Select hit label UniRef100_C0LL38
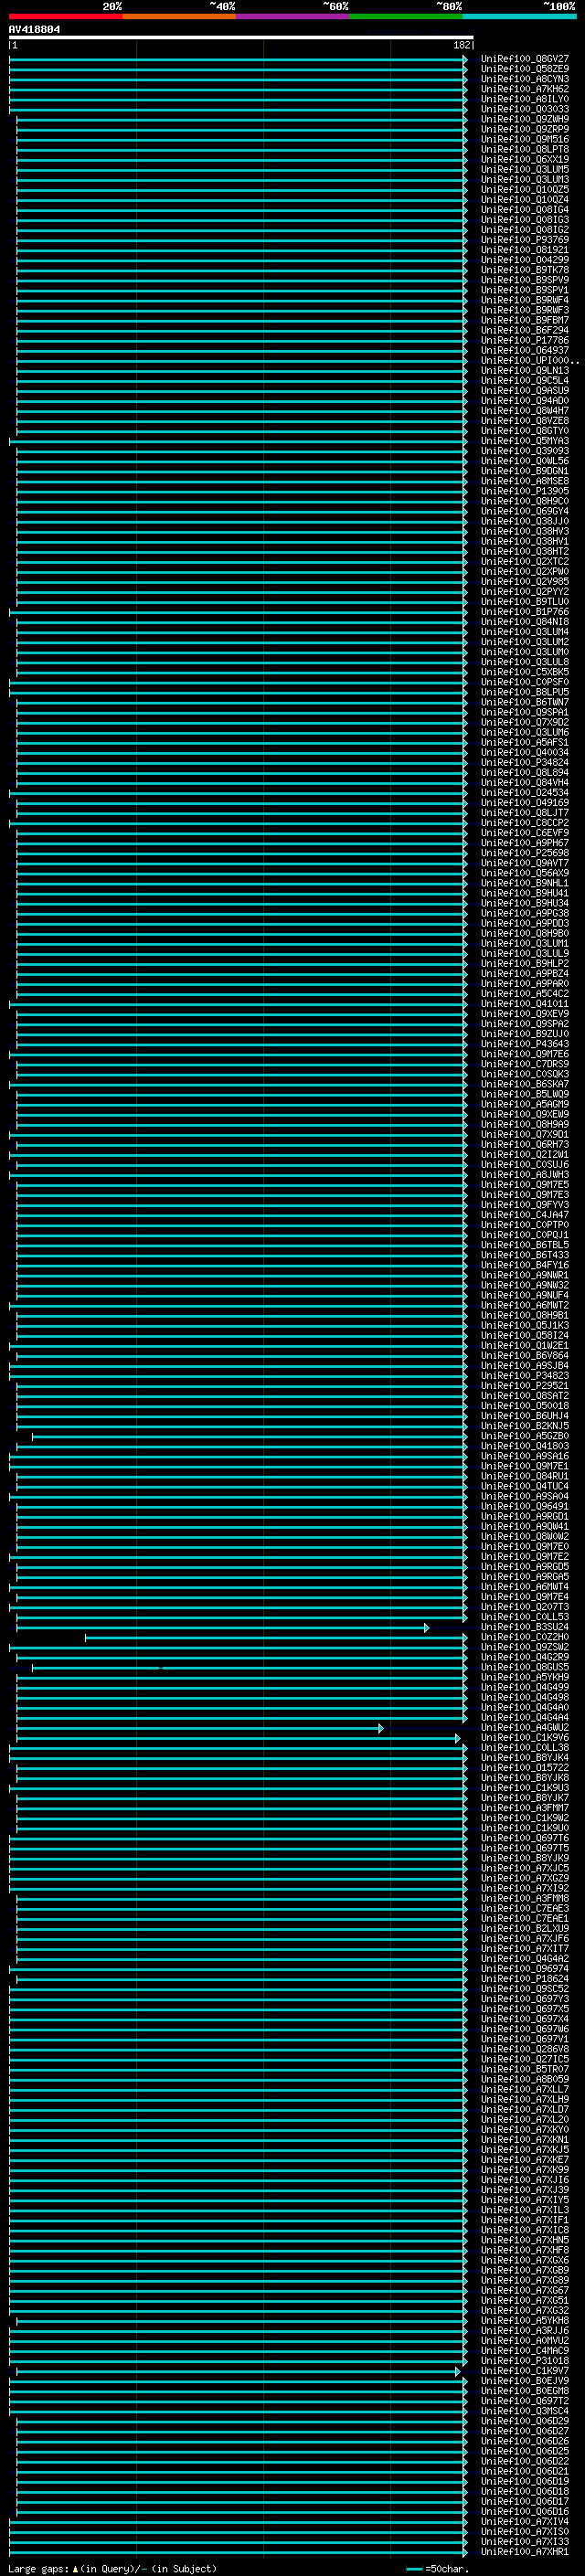 click(x=525, y=1747)
